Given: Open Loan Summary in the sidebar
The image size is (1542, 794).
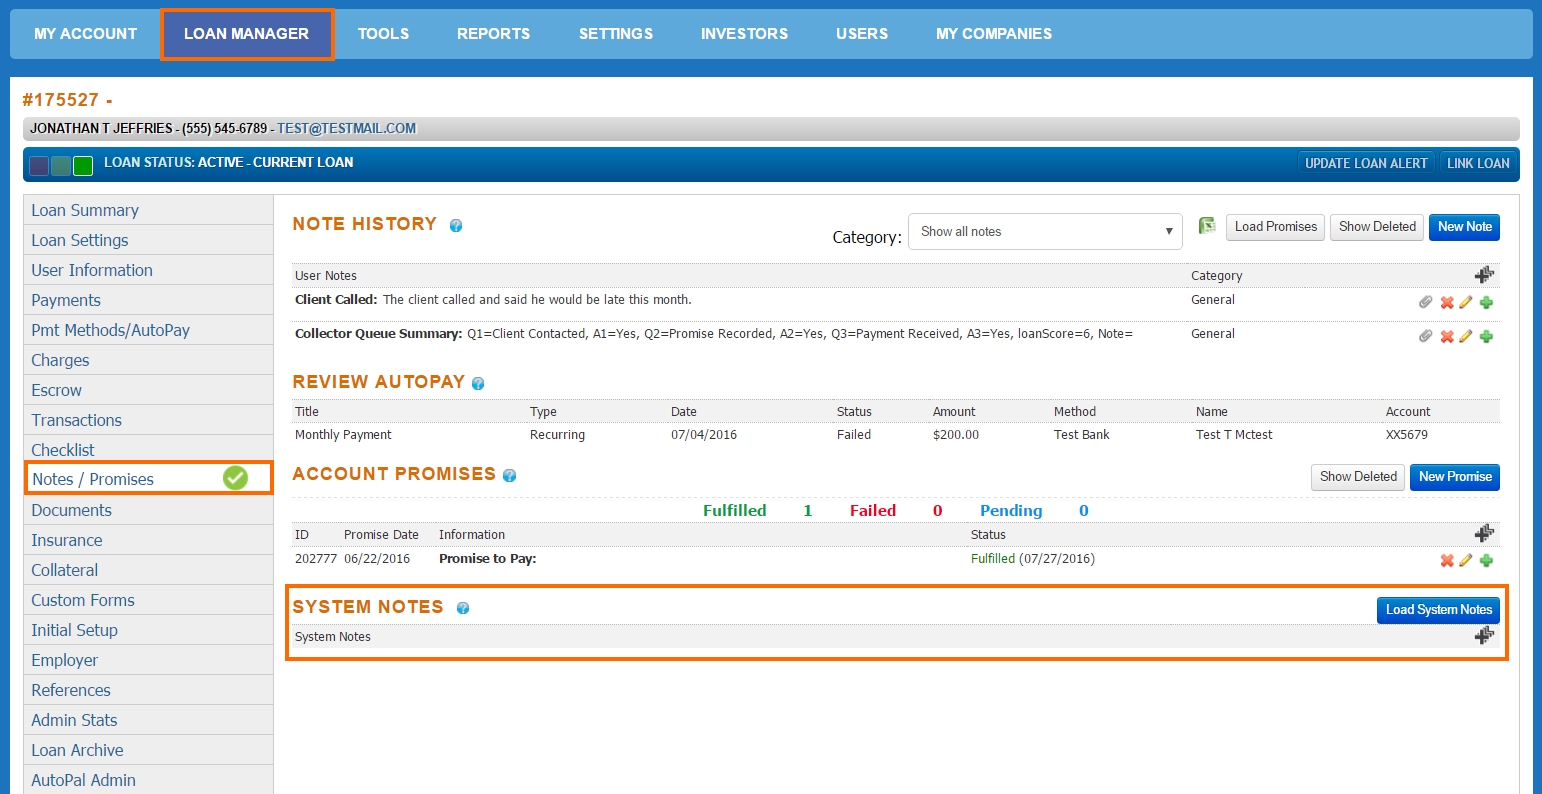Looking at the screenshot, I should (x=148, y=210).
